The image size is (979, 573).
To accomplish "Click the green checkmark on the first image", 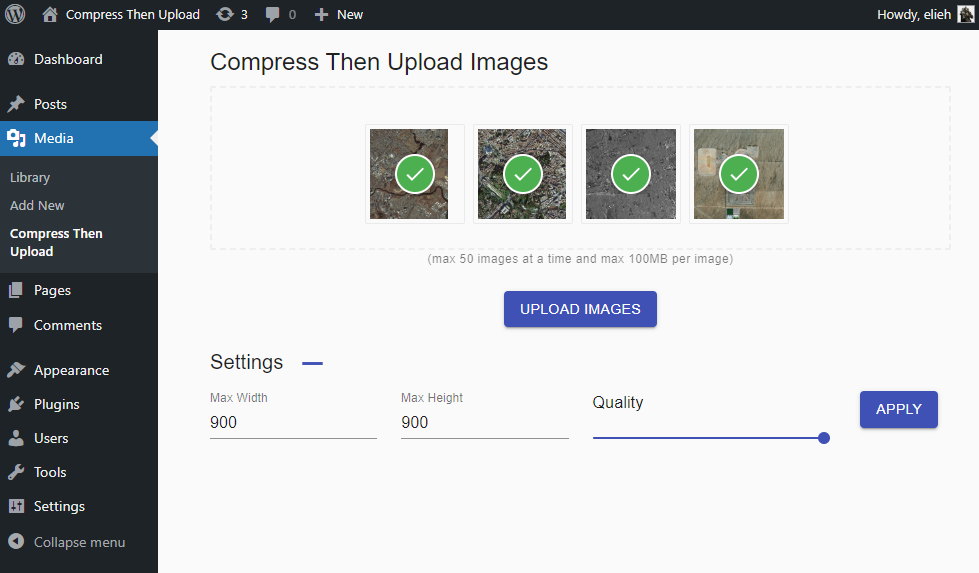I will (415, 174).
